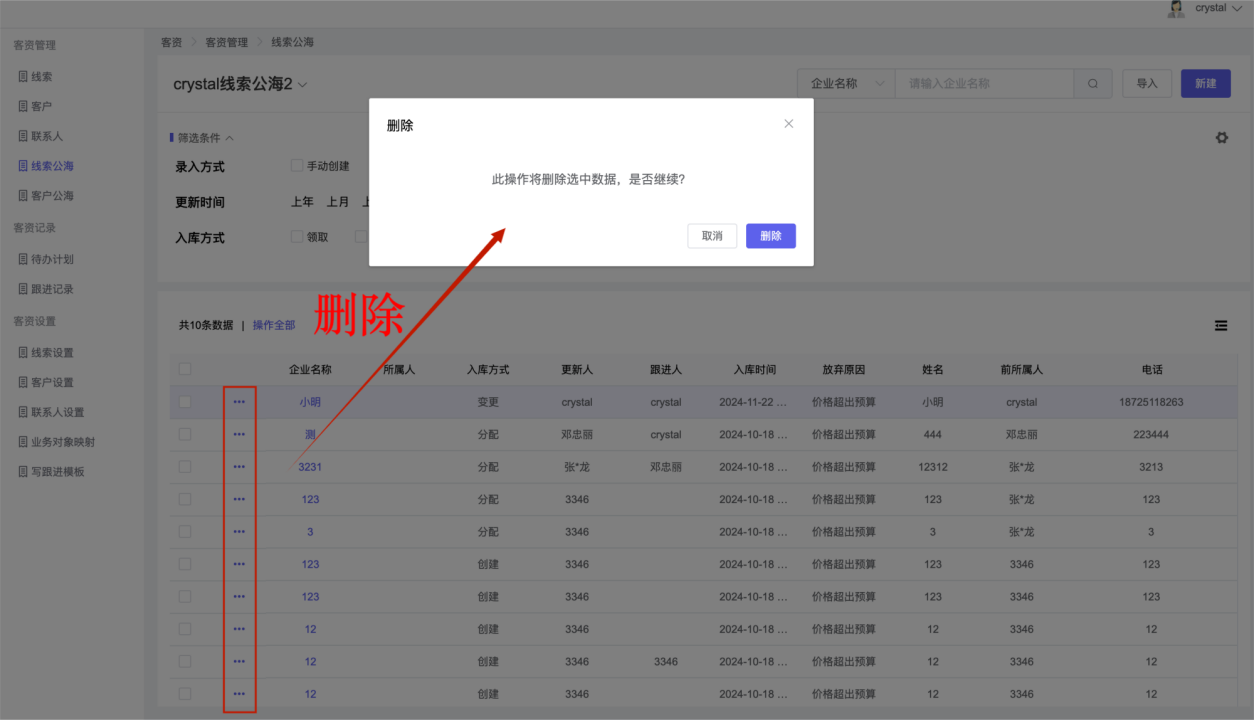Click the user avatar icon
The width and height of the screenshot is (1254, 720).
[1176, 8]
